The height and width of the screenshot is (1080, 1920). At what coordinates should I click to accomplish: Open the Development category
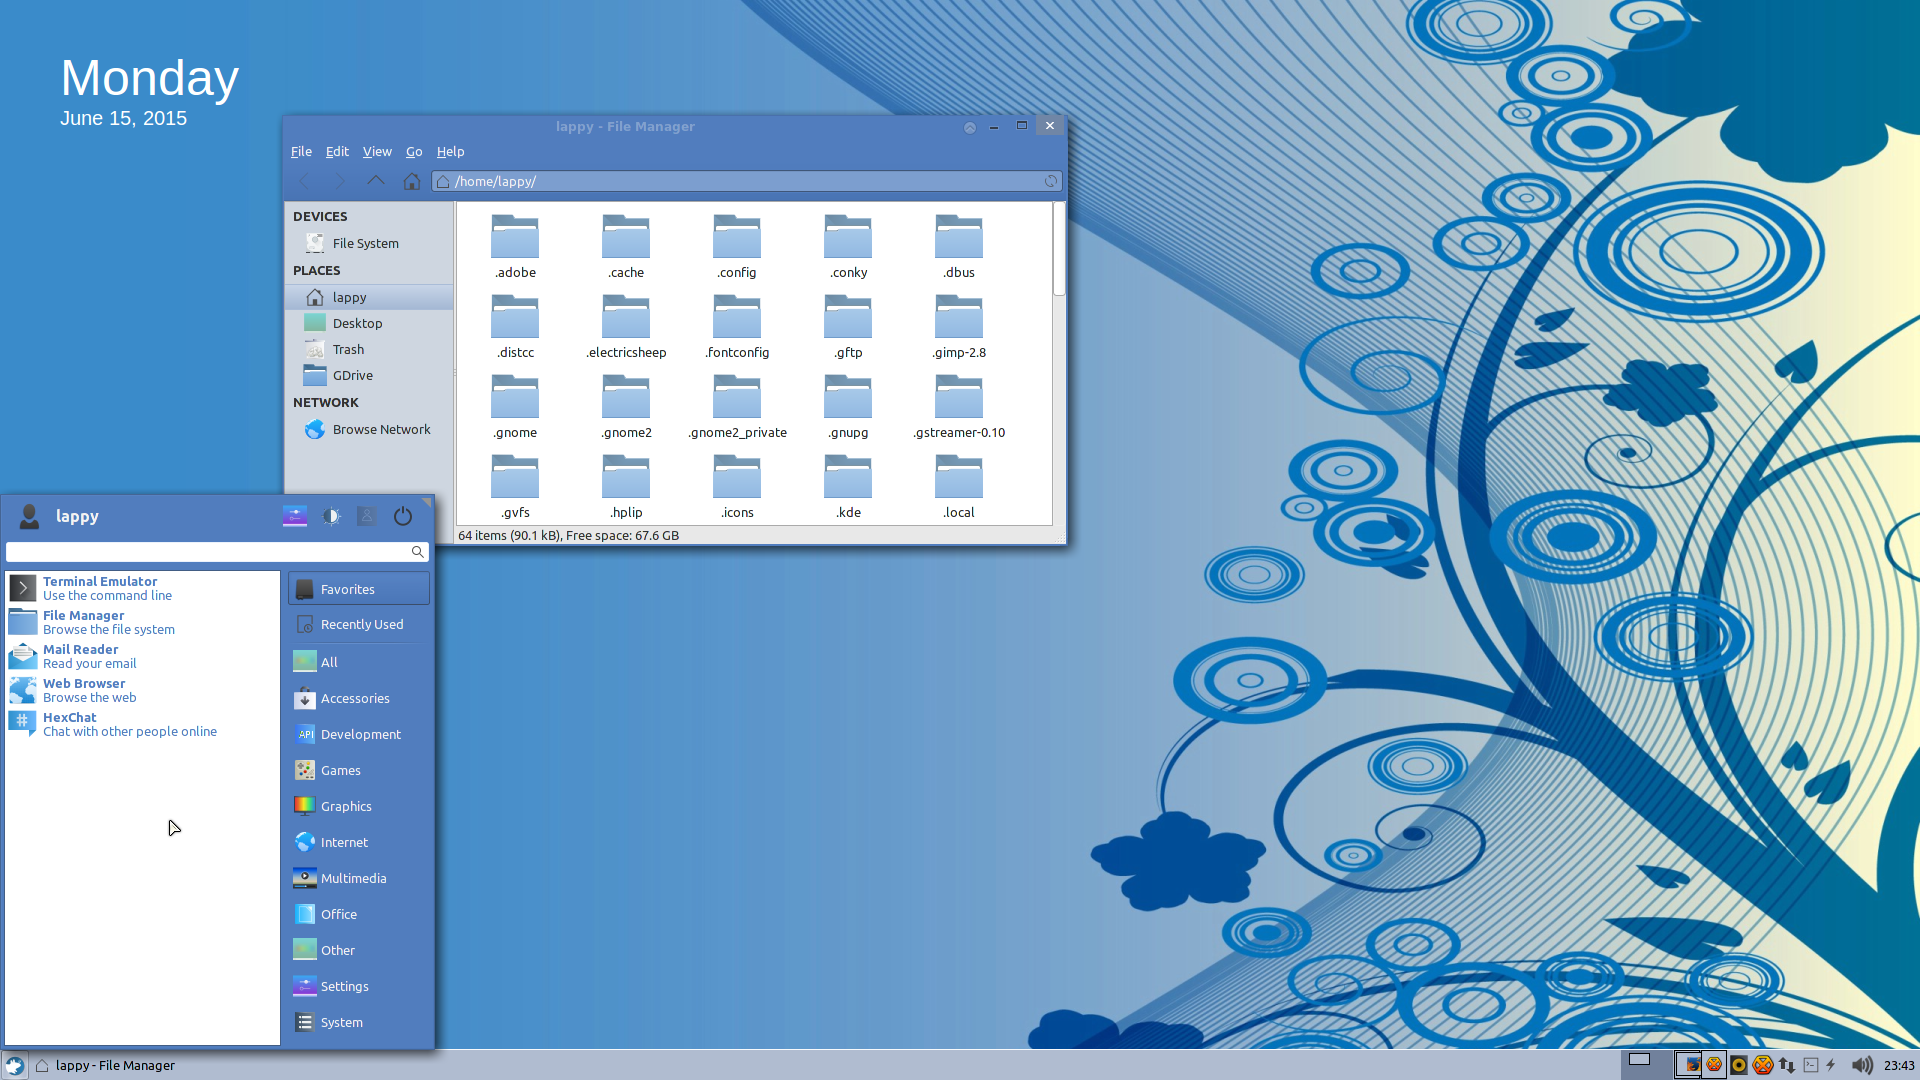tap(359, 734)
